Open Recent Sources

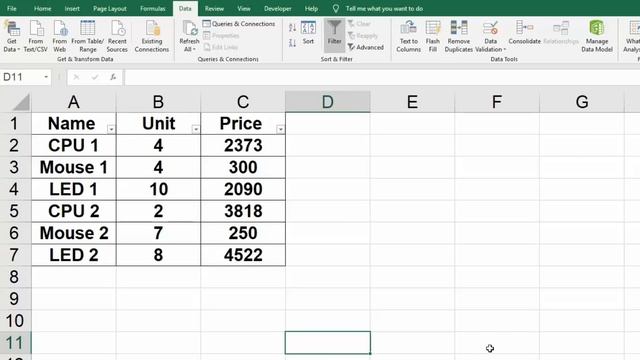click(x=117, y=37)
